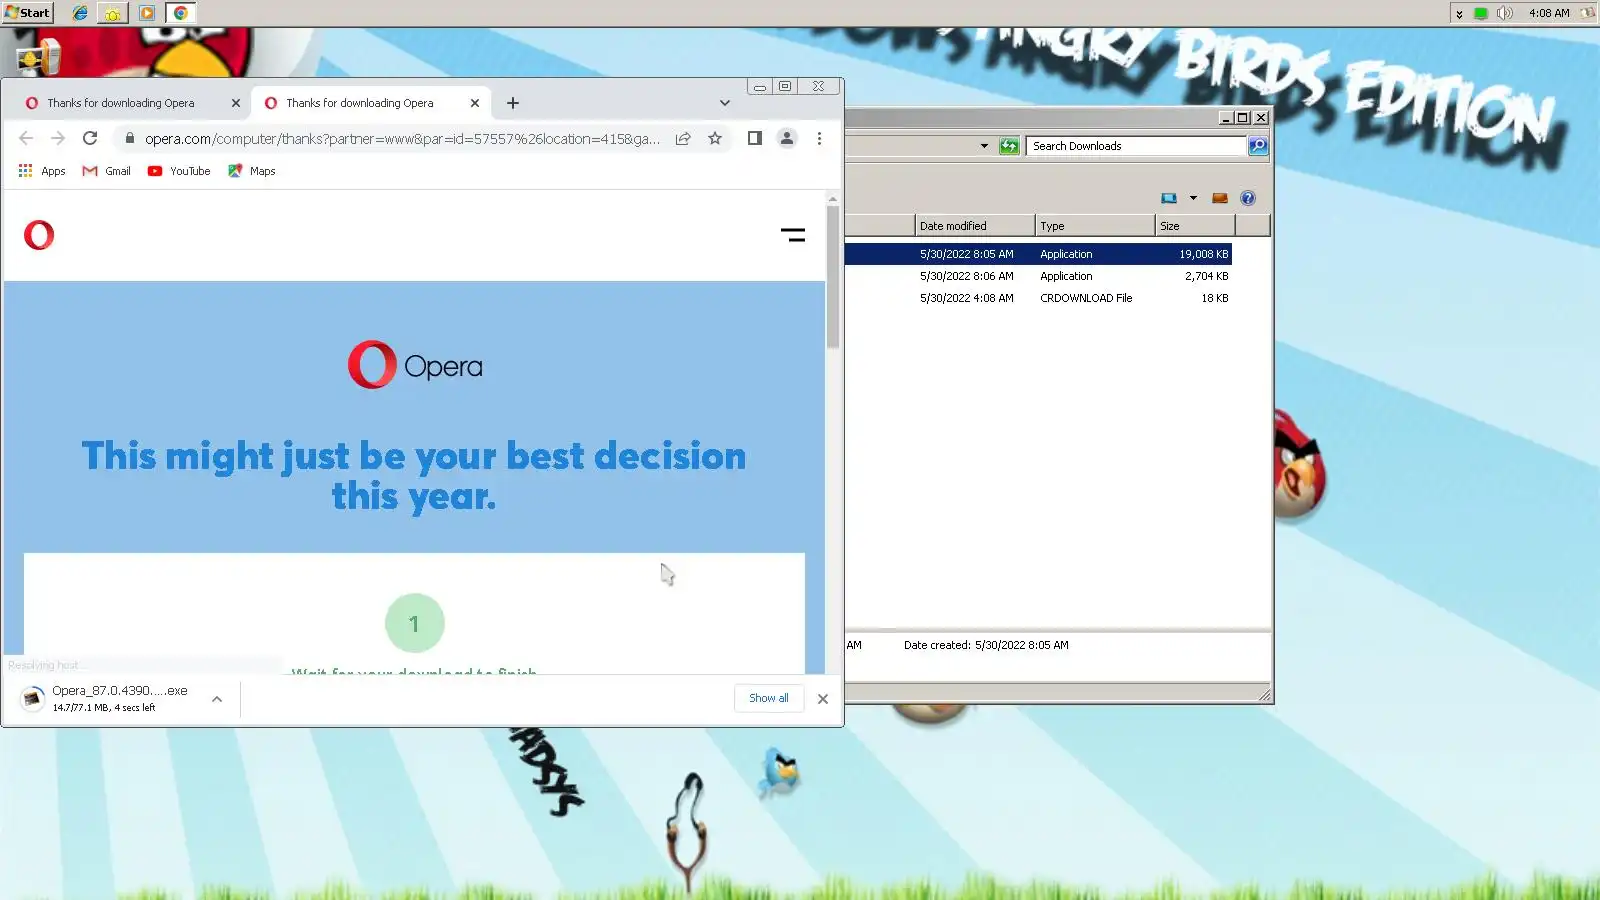Select the 19,008 KB Application file row
The height and width of the screenshot is (900, 1600).
coord(1038,254)
